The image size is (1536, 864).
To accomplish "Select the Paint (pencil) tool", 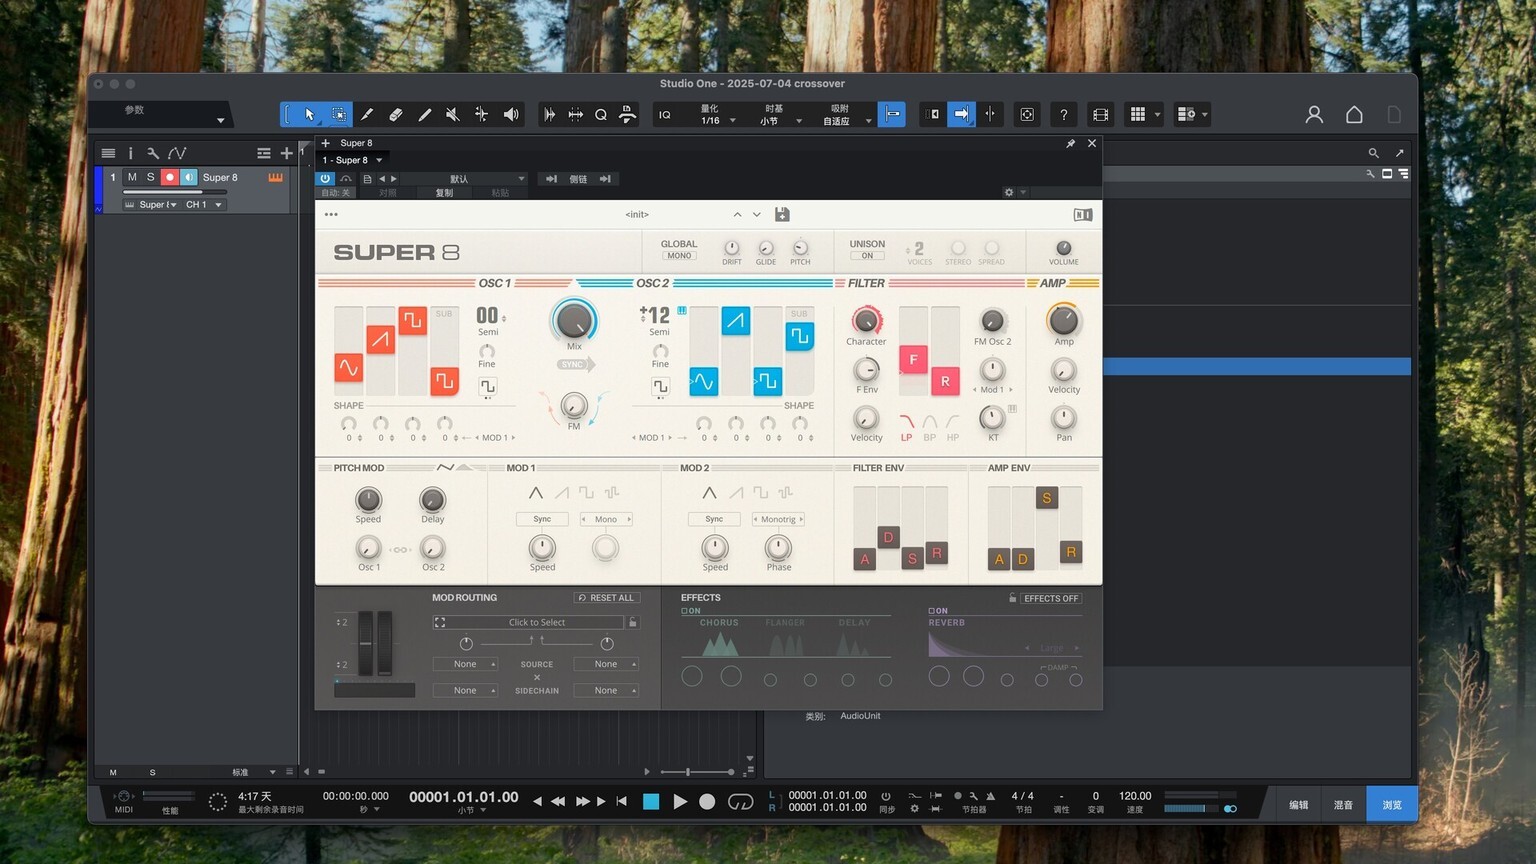I will click(424, 115).
